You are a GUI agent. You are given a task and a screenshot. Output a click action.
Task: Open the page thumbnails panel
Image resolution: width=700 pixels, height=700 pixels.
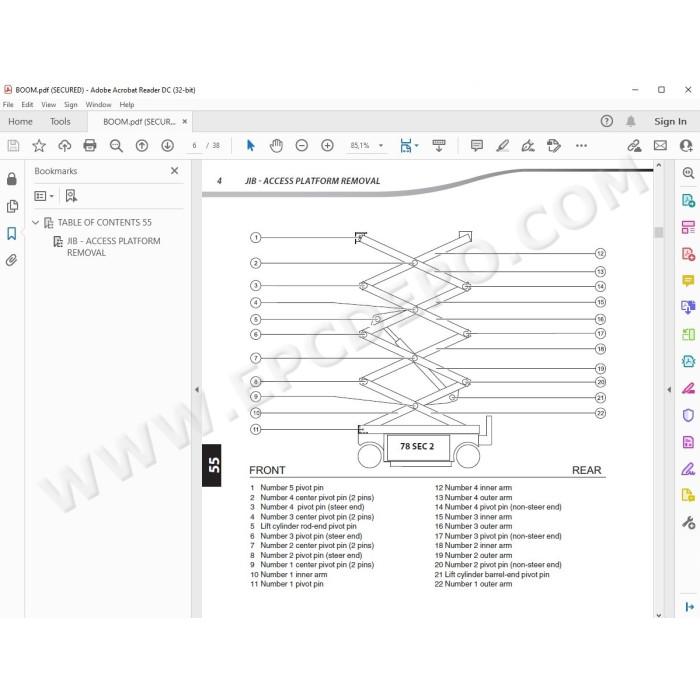point(12,206)
